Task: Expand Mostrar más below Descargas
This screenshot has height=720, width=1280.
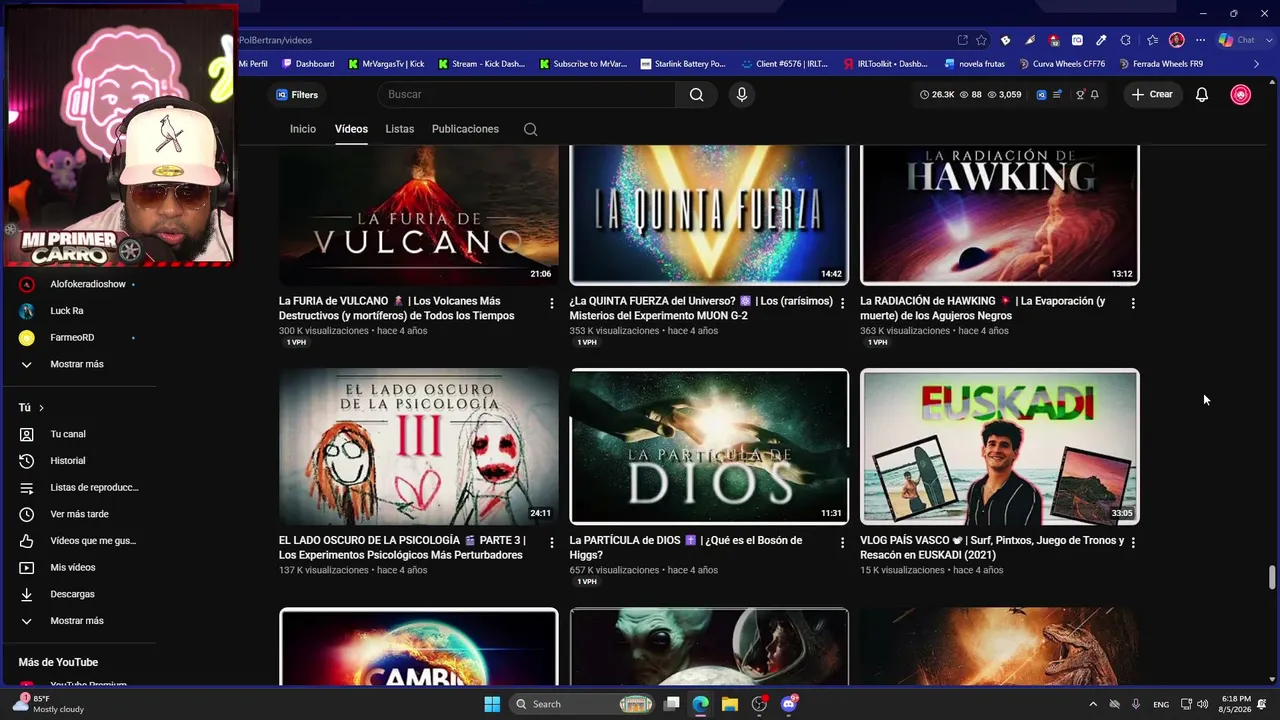Action: tap(78, 621)
